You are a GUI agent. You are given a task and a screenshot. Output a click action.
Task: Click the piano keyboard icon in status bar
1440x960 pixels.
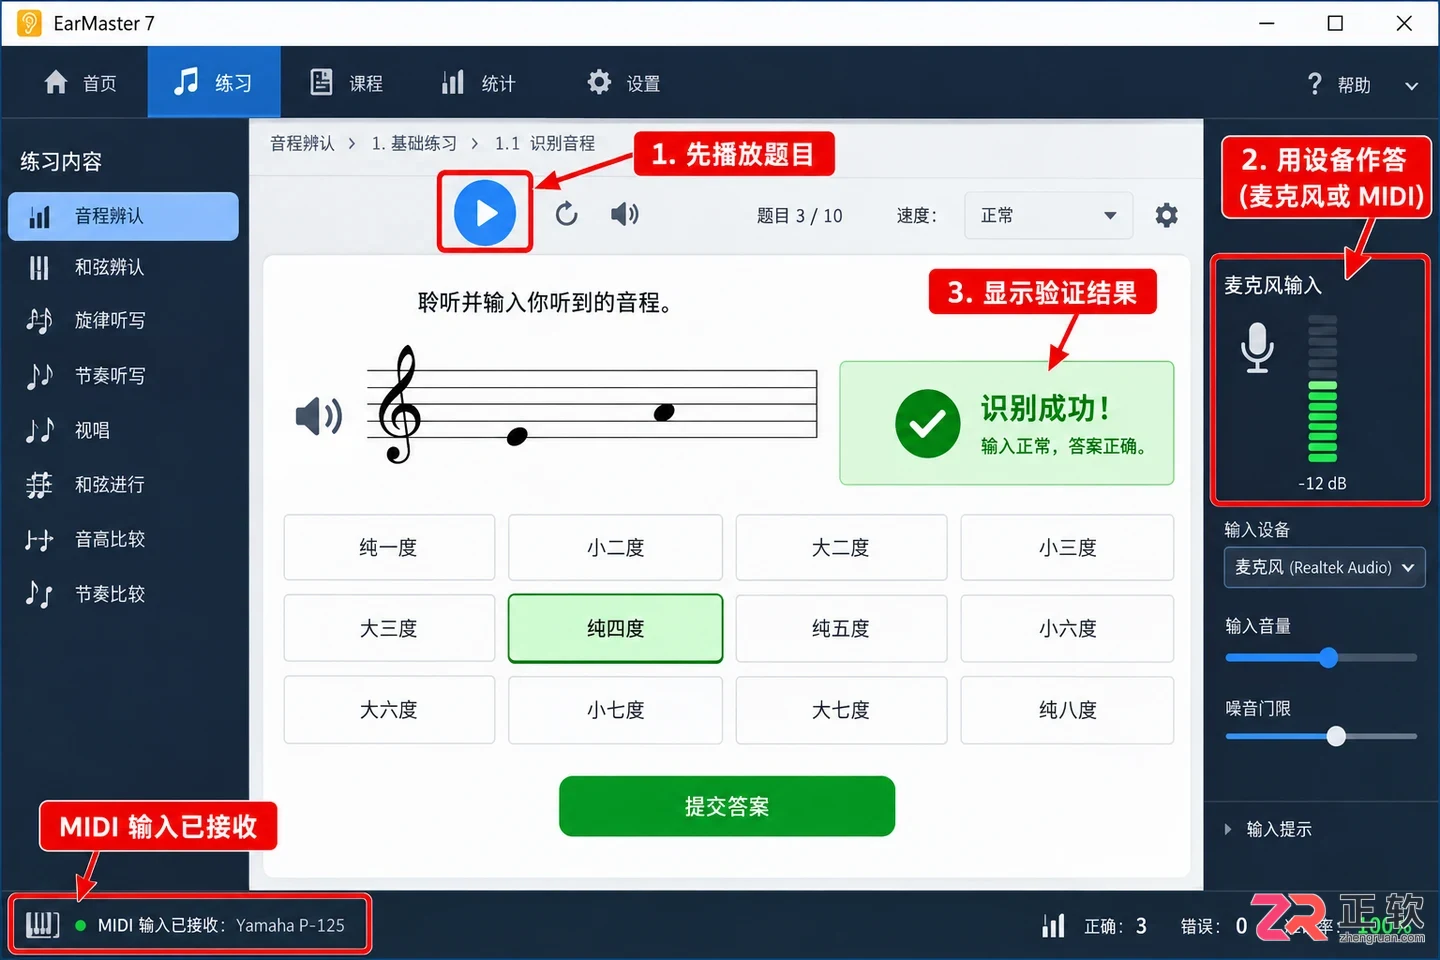click(42, 925)
